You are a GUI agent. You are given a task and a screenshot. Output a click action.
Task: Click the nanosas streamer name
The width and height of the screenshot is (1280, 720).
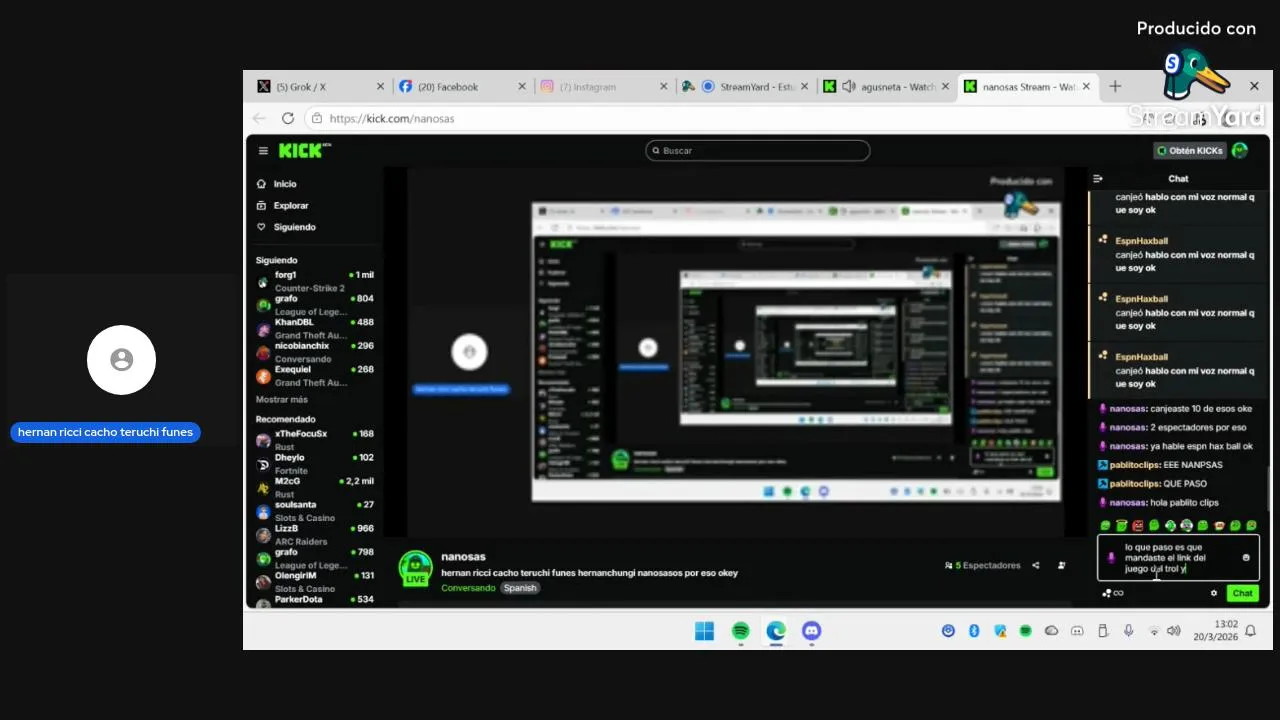pyautogui.click(x=463, y=557)
